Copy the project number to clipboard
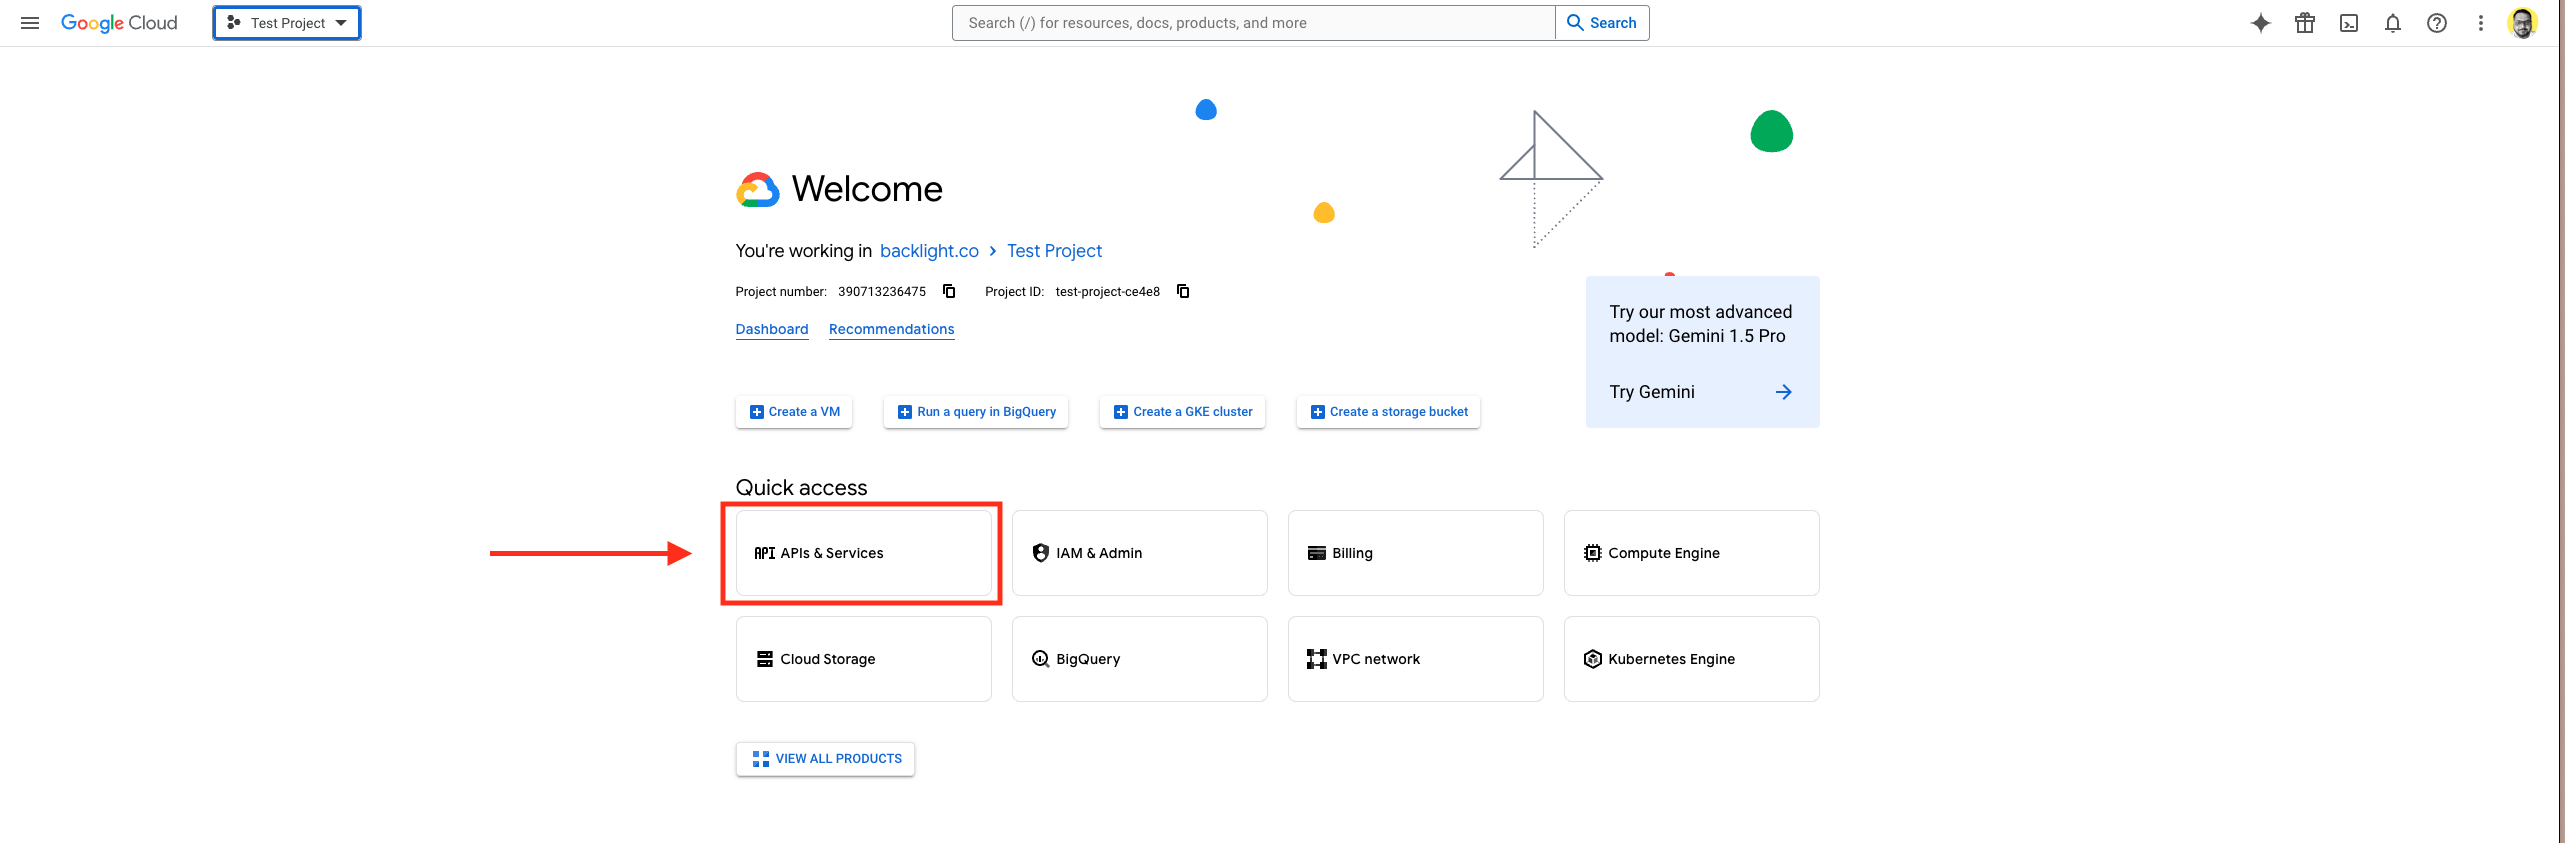This screenshot has width=2565, height=843. click(949, 291)
